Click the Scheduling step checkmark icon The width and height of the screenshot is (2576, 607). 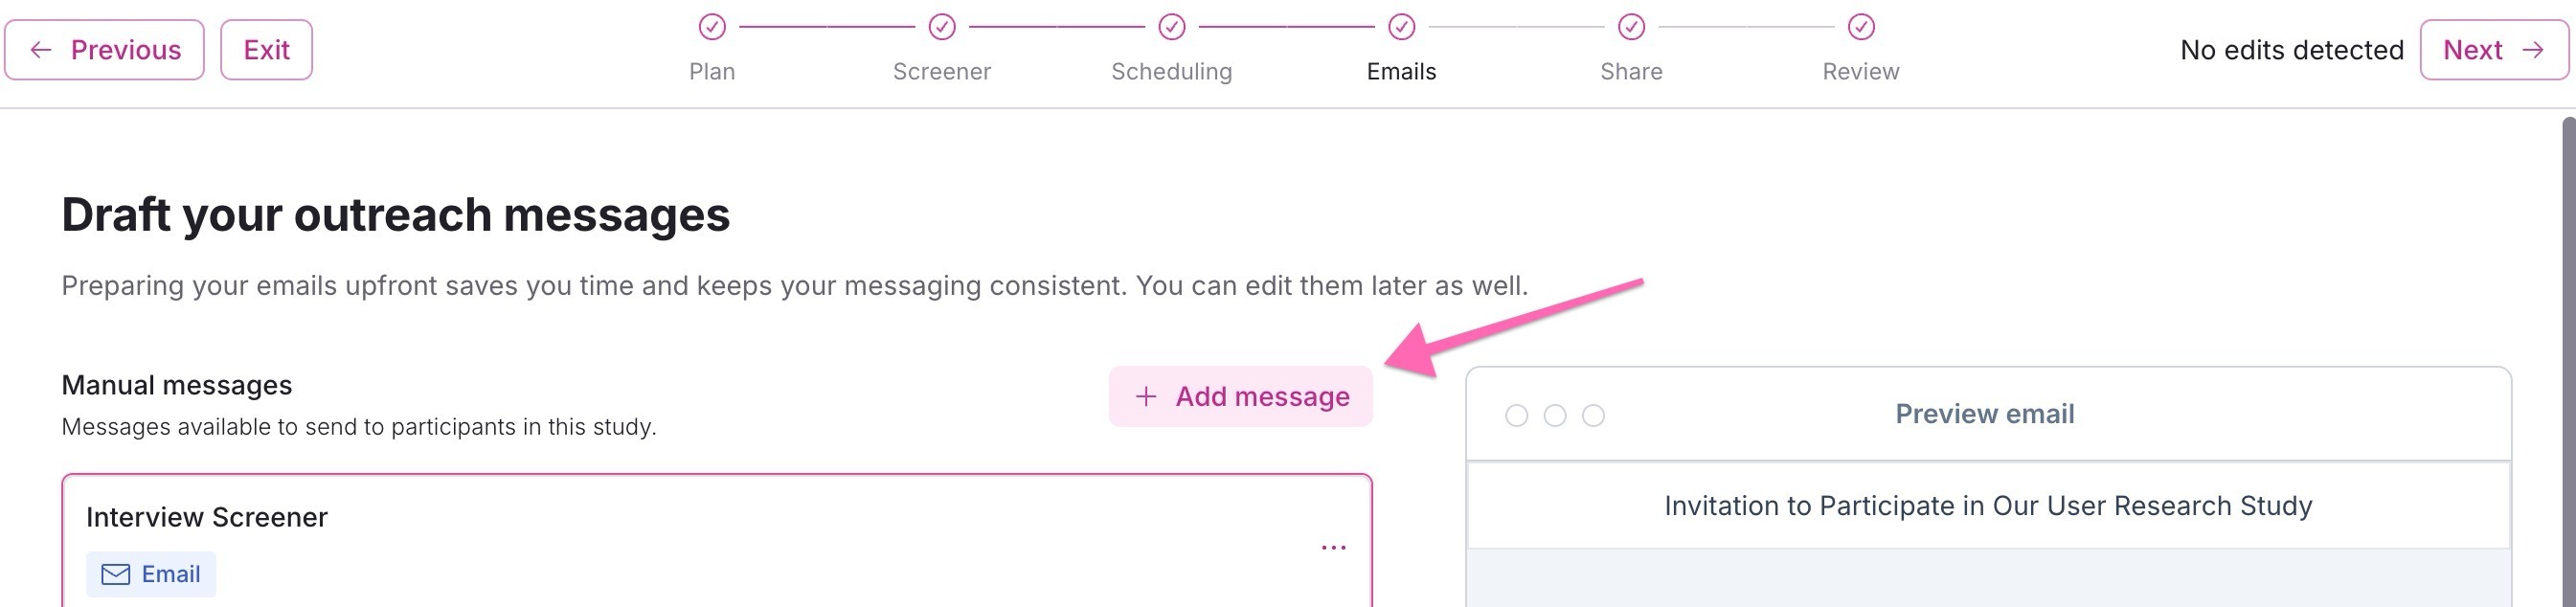click(1172, 27)
